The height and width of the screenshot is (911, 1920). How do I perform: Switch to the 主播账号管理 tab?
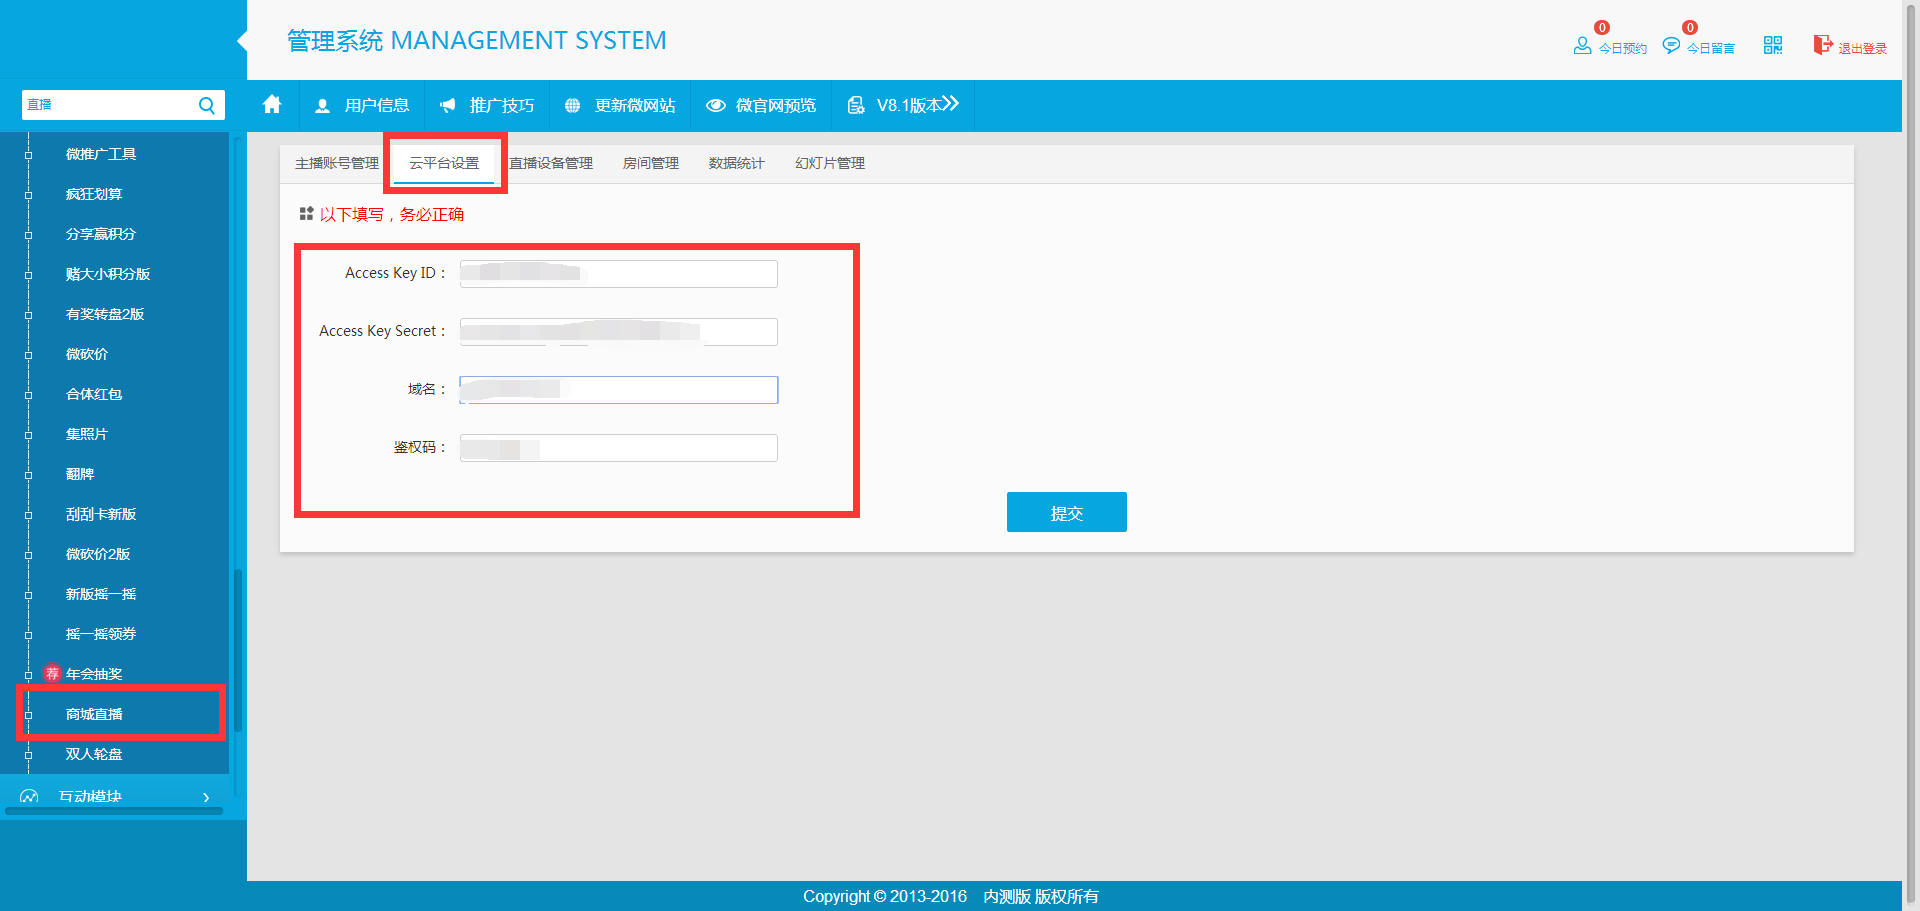coord(336,163)
